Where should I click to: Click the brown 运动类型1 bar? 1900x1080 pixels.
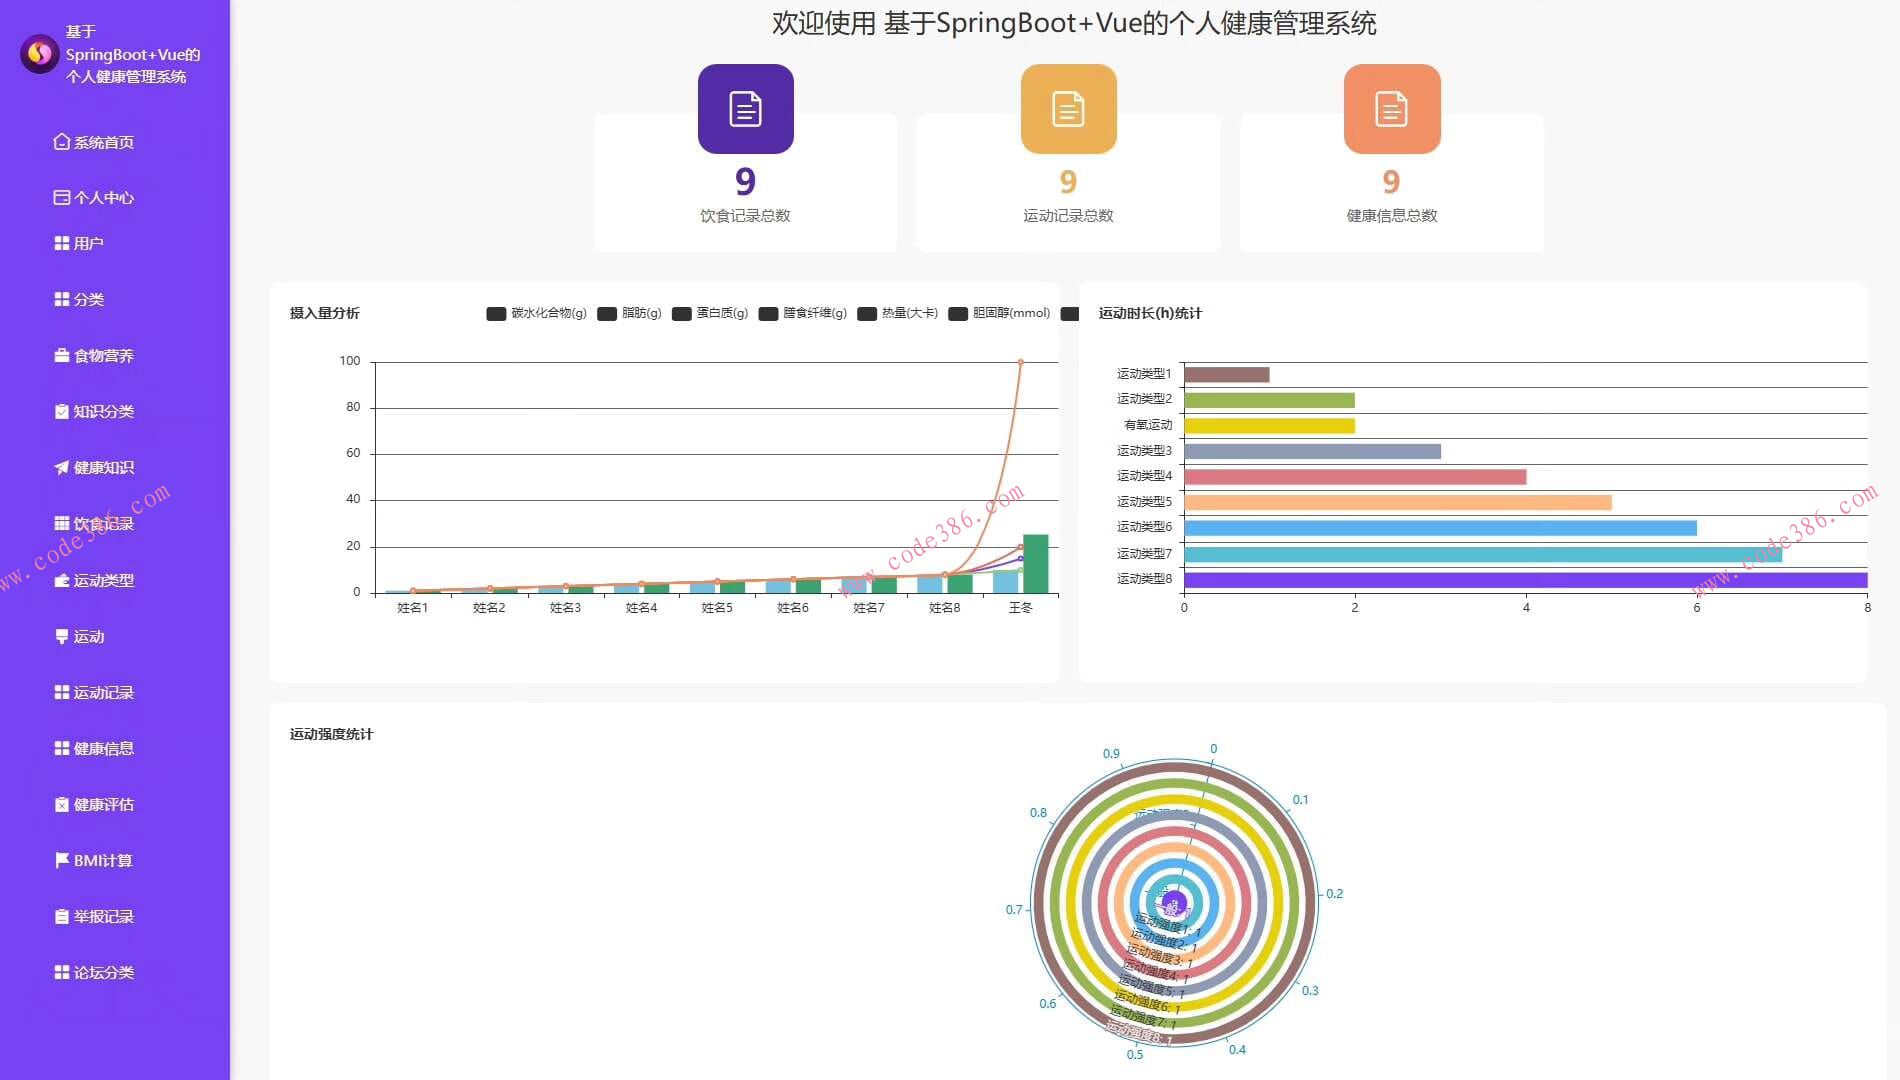pos(1226,374)
